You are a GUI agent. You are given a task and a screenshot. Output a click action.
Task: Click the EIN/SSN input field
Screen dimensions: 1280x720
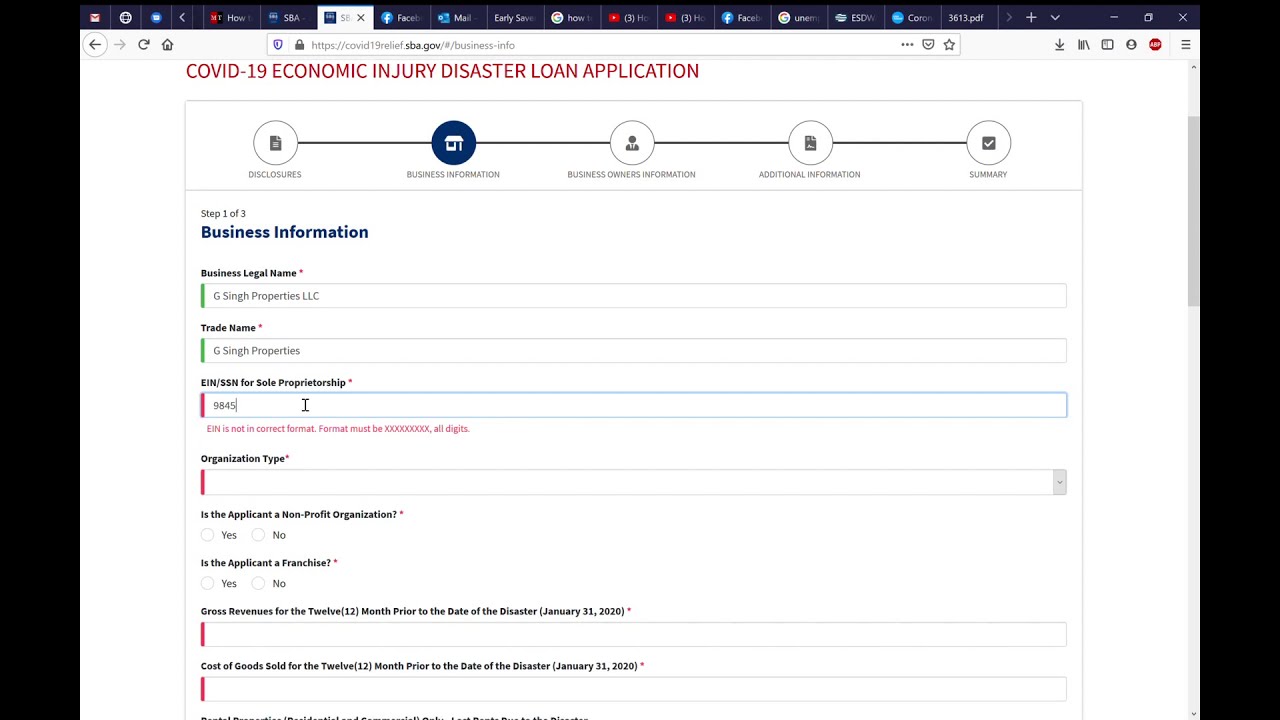pos(634,405)
